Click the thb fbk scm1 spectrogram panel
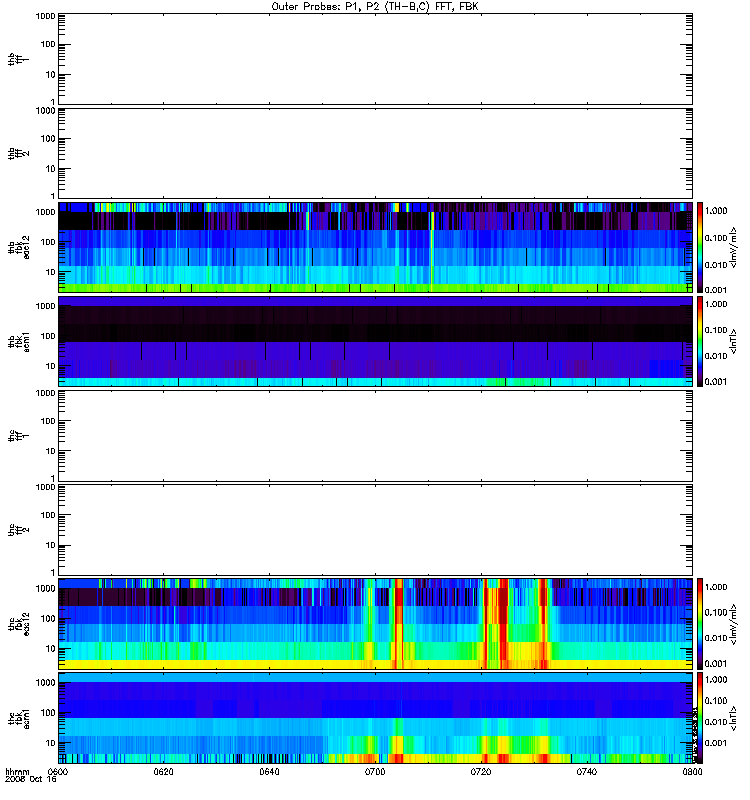The width and height of the screenshot is (750, 800). click(x=375, y=341)
